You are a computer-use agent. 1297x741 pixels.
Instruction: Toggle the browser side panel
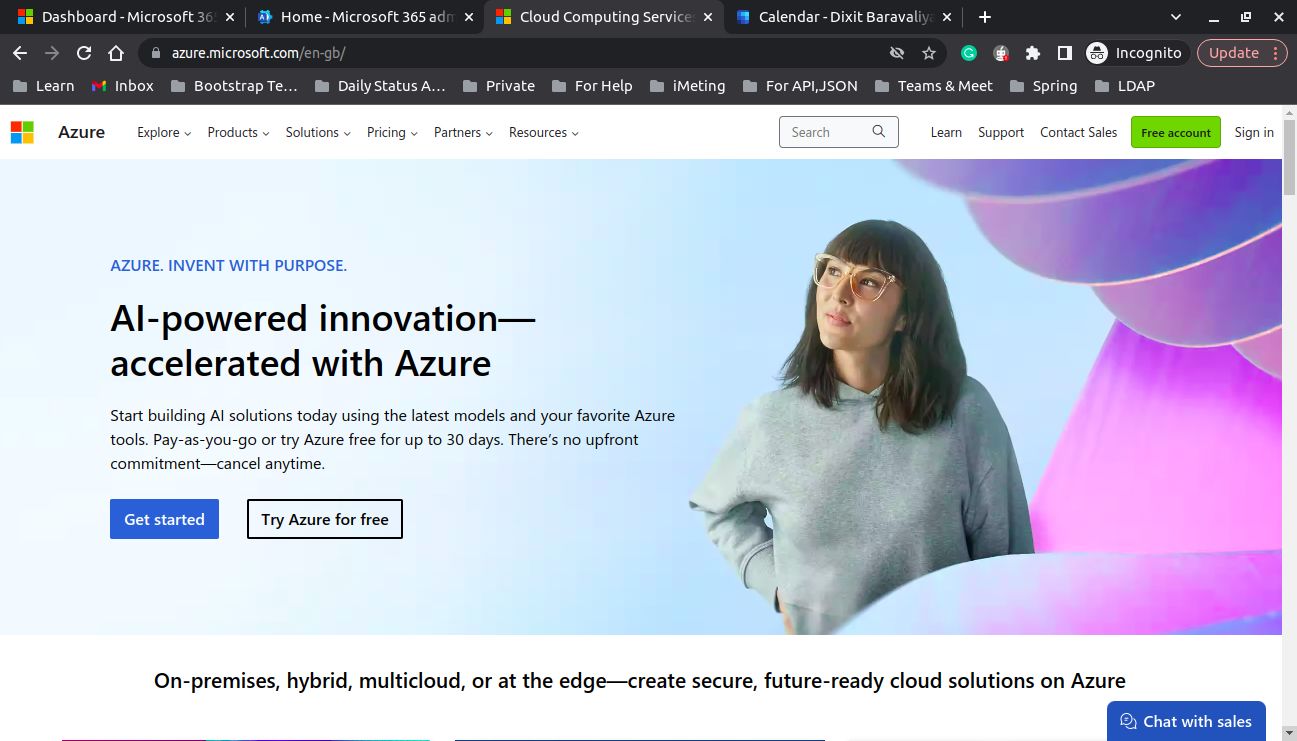point(1065,53)
